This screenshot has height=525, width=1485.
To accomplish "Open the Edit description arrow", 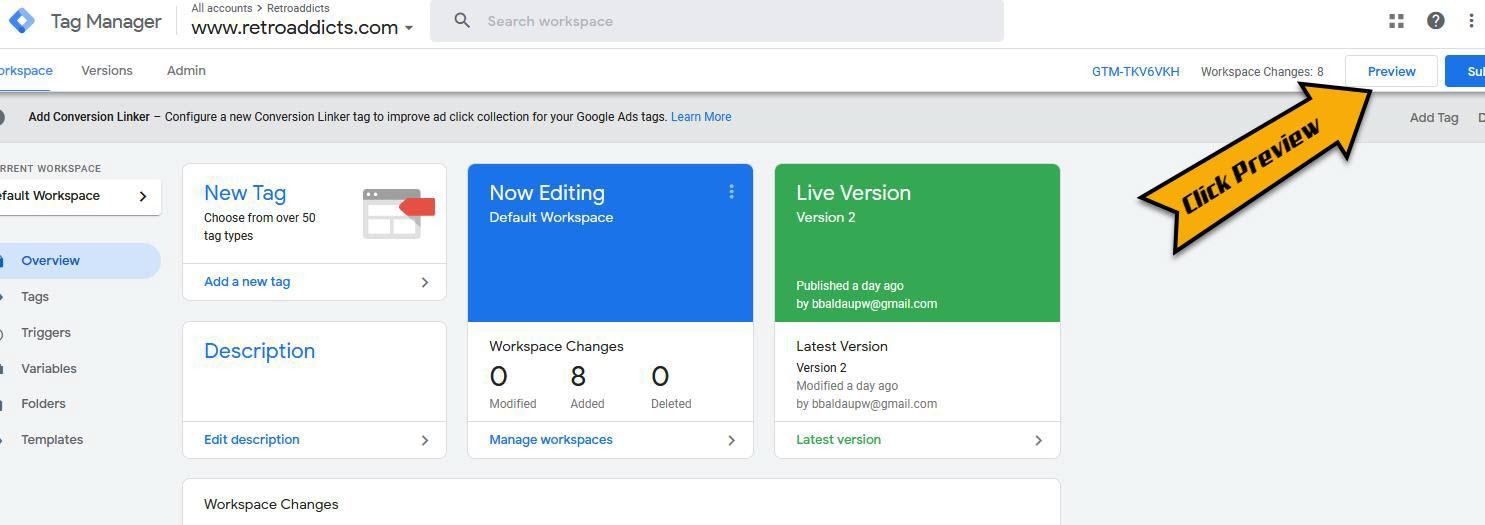I will coord(424,440).
